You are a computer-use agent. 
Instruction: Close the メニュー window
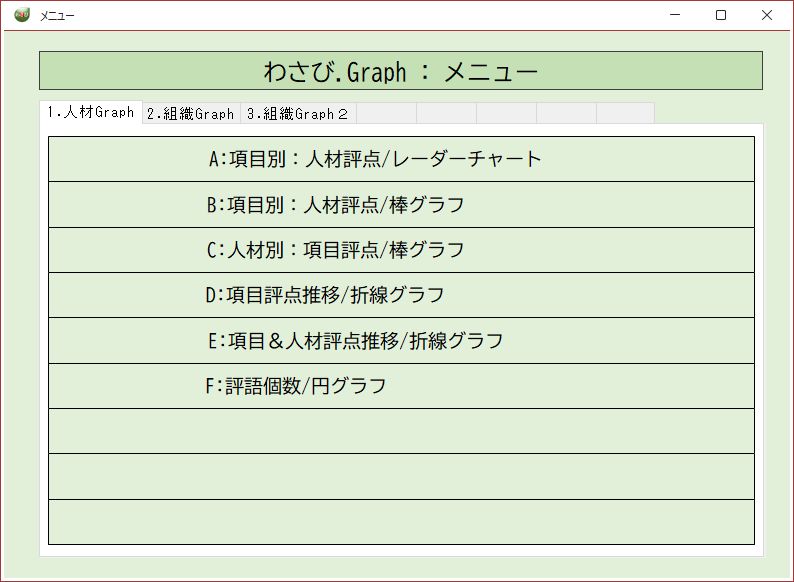767,15
